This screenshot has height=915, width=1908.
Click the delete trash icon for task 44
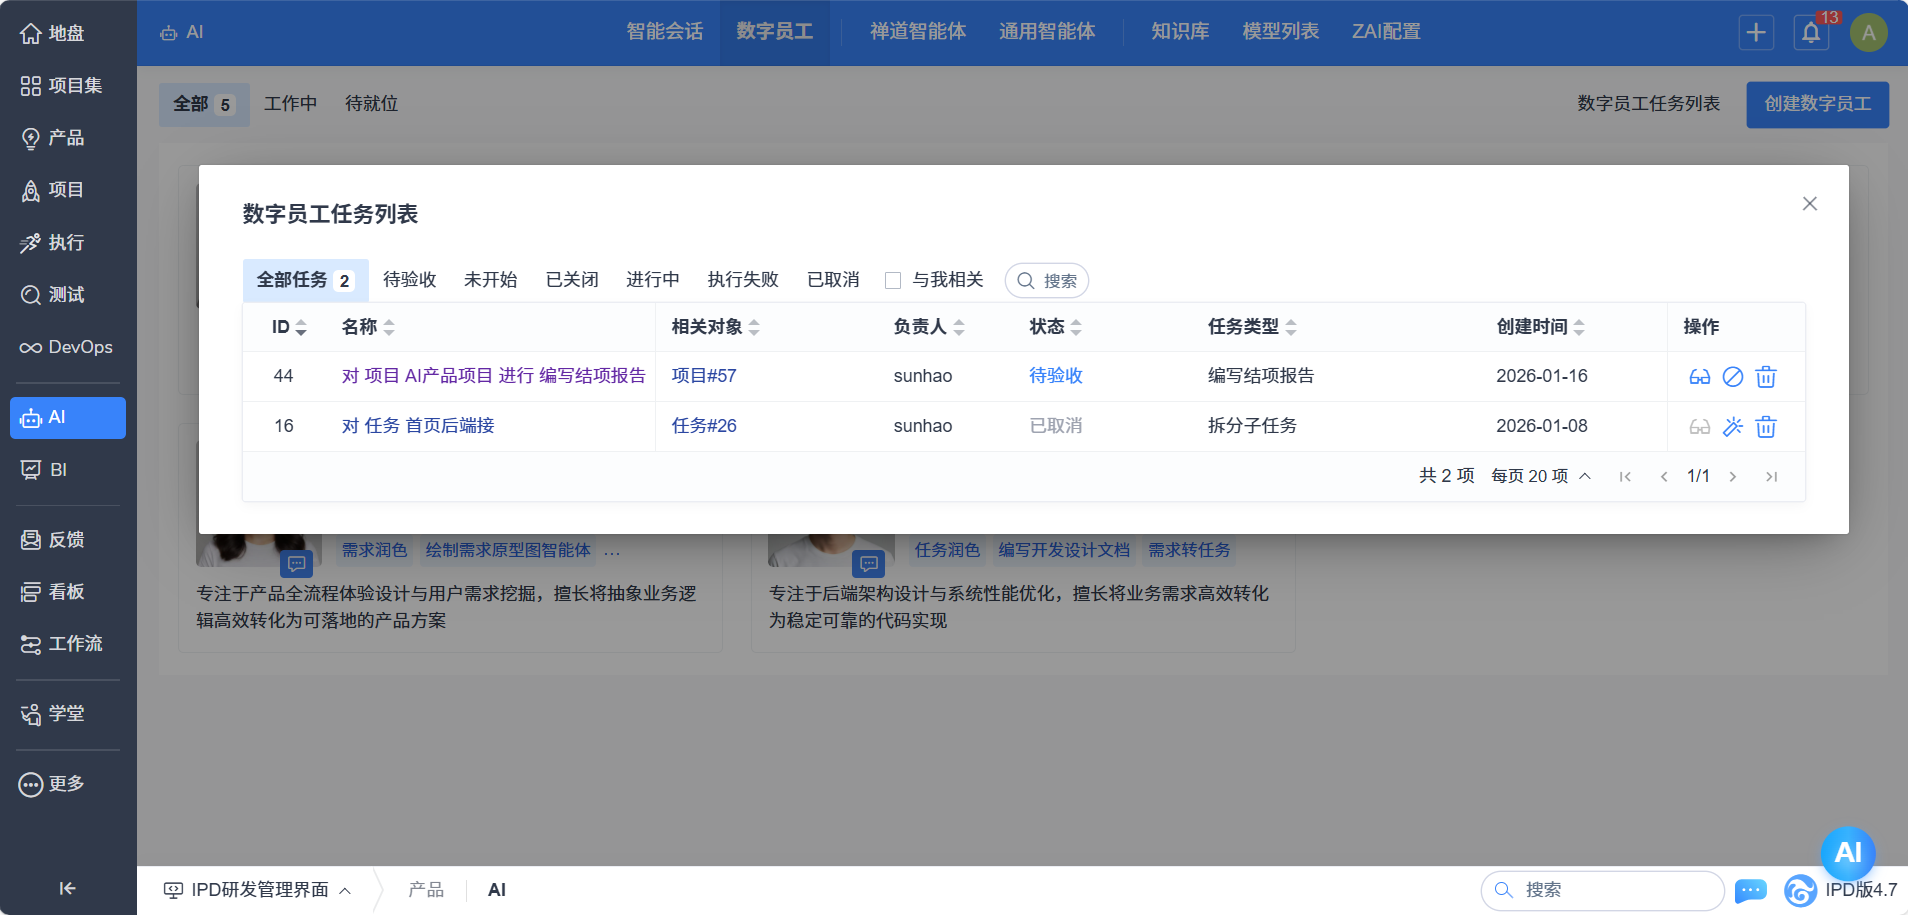[x=1766, y=377]
